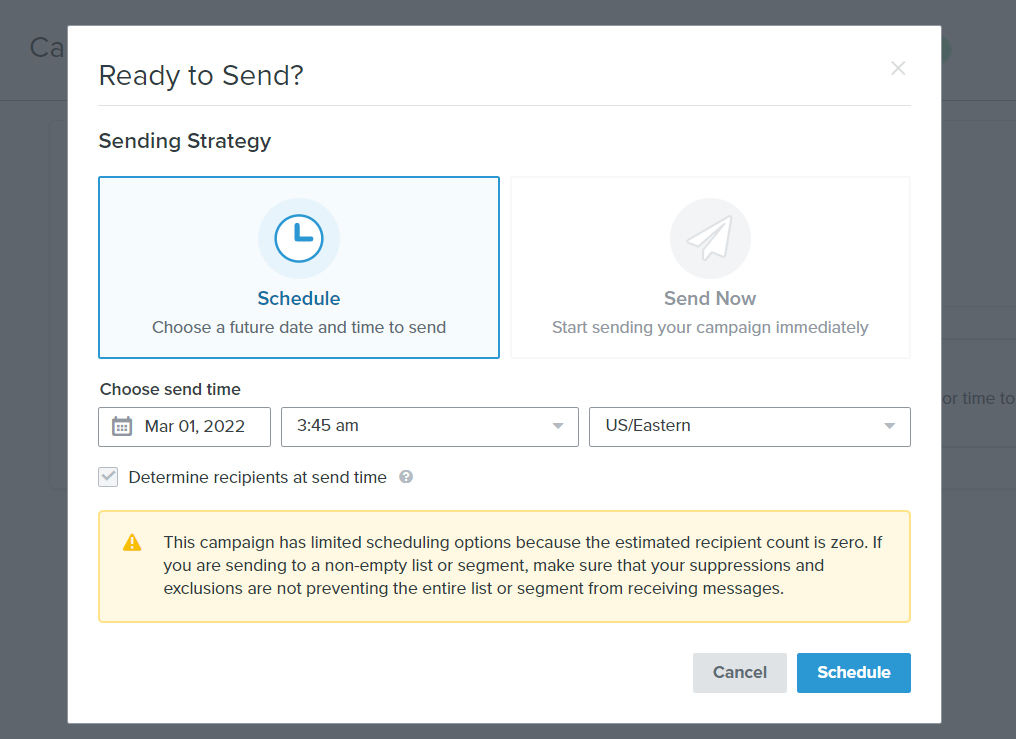Click the help question mark icon
This screenshot has height=739, width=1016.
[x=406, y=477]
